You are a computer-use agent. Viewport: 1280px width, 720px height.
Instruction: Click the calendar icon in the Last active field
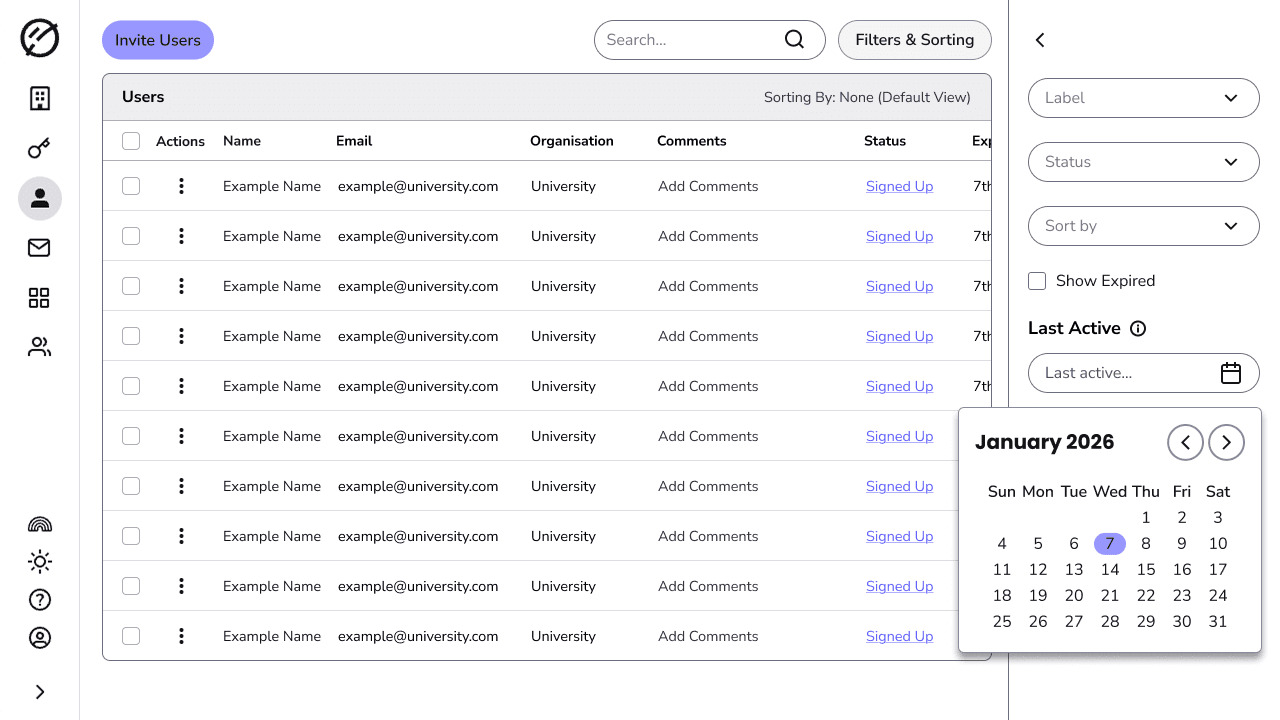click(x=1231, y=373)
